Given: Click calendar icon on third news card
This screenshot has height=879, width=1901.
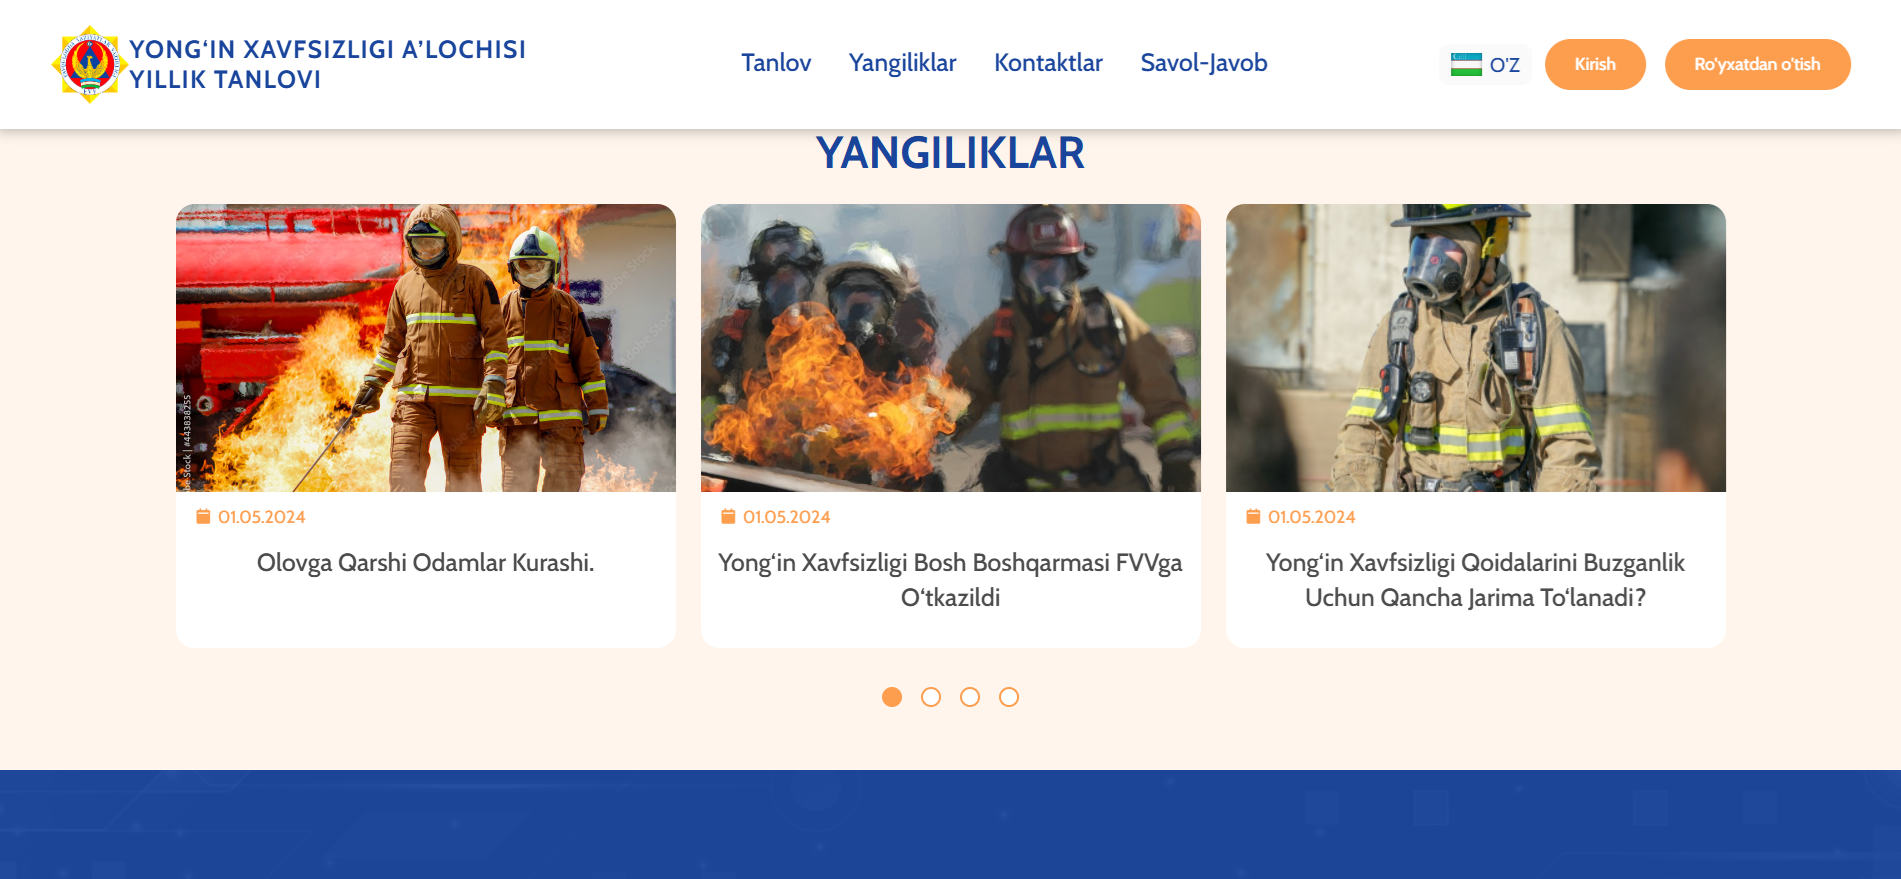Looking at the screenshot, I should coord(1253,517).
